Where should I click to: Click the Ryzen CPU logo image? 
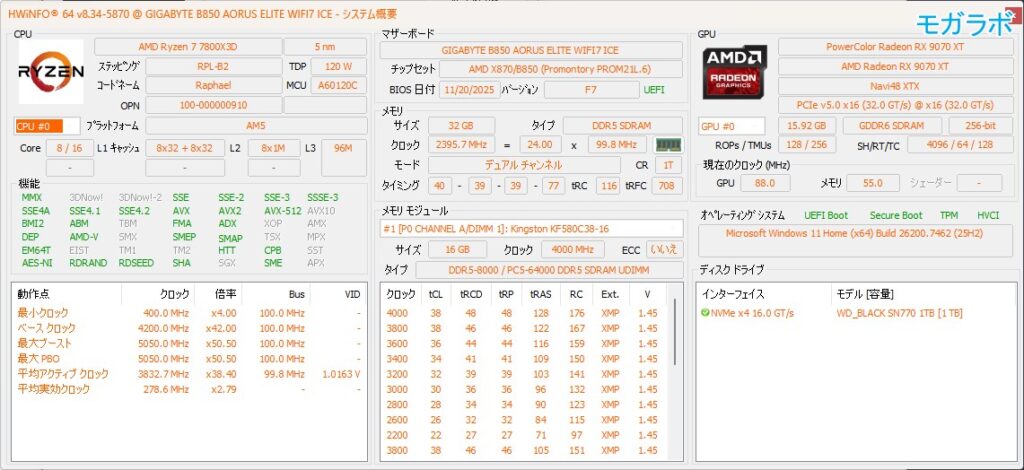coord(51,71)
